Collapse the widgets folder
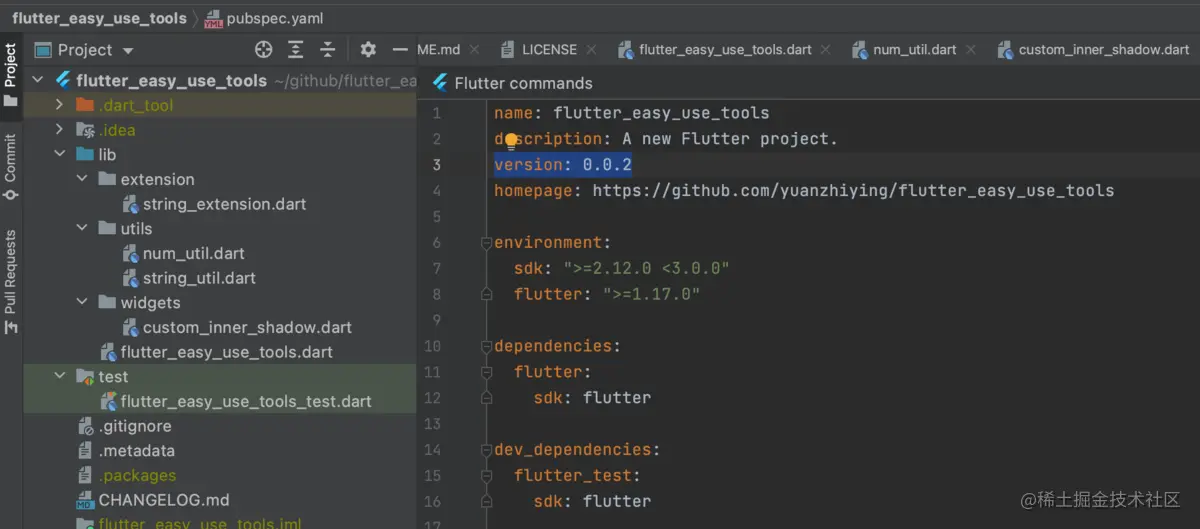This screenshot has width=1200, height=529. pyautogui.click(x=82, y=302)
